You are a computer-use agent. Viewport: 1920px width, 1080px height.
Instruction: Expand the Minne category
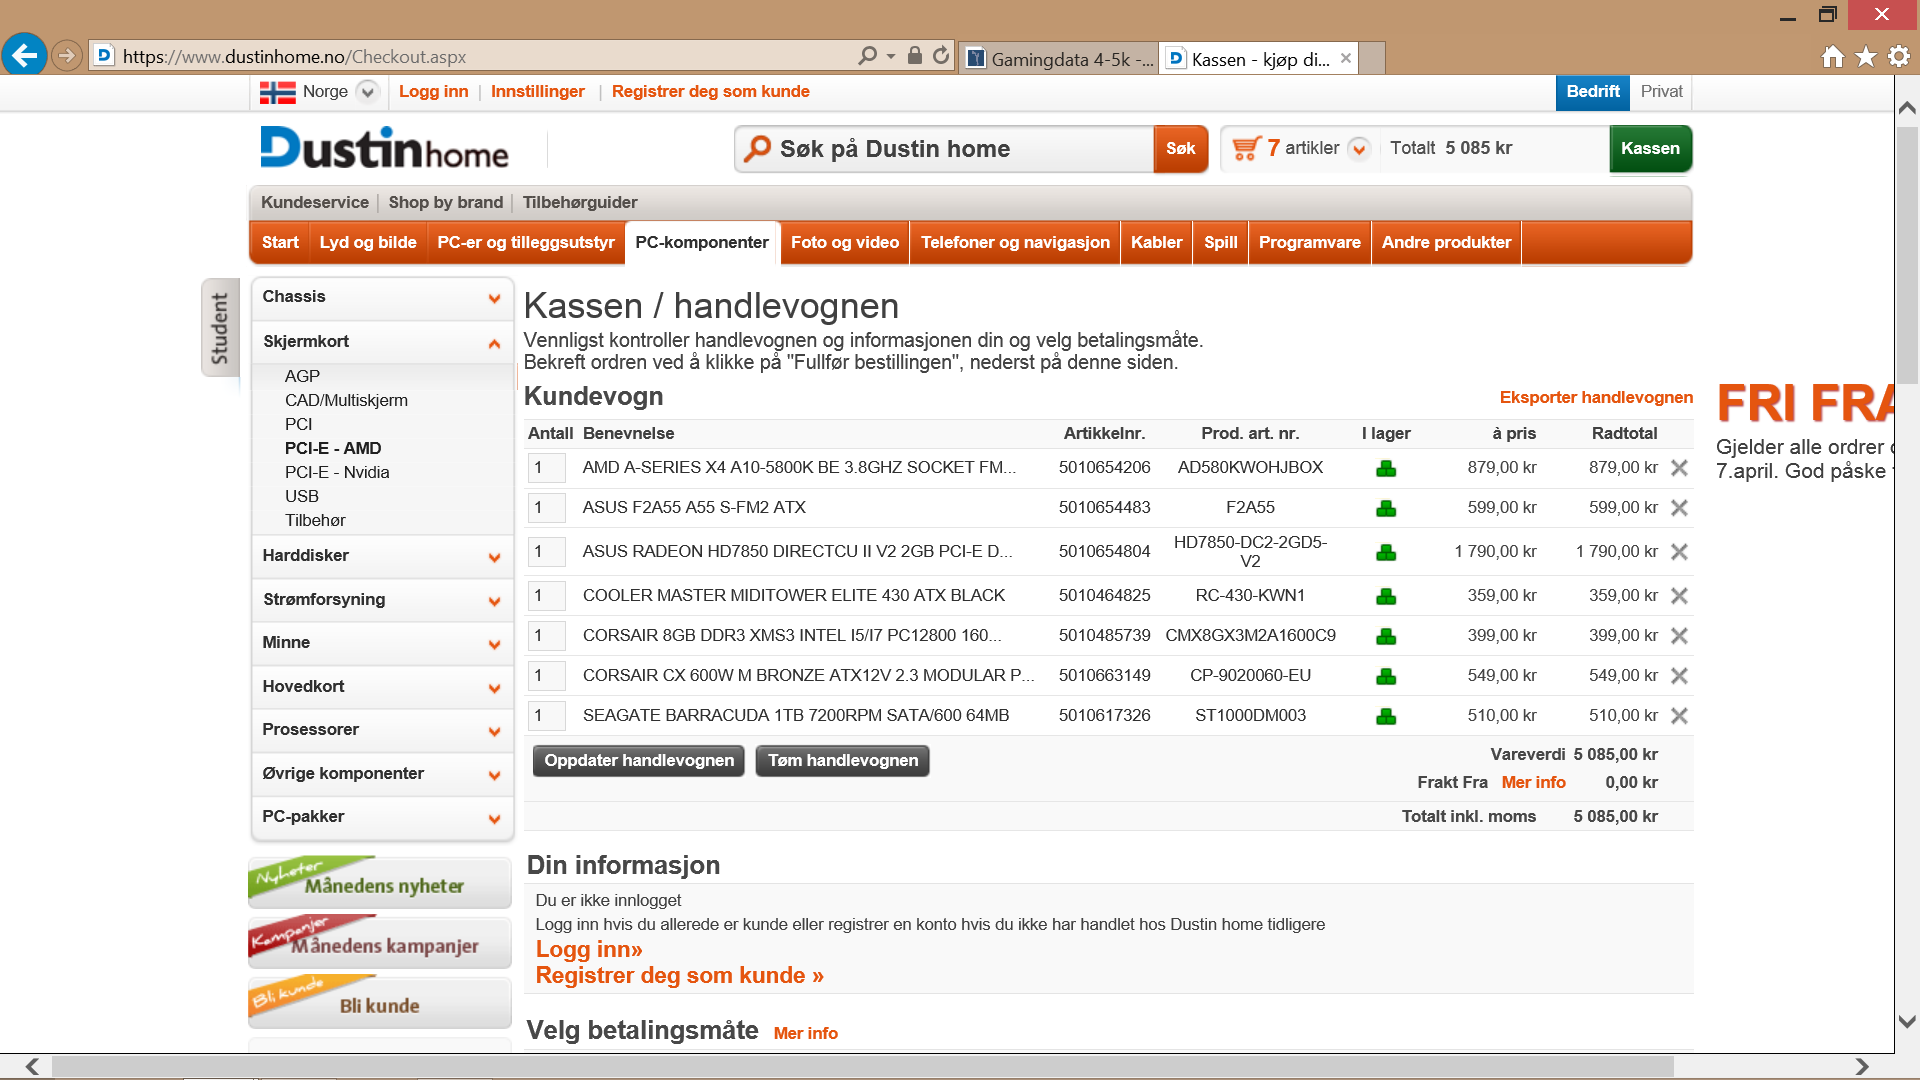click(x=494, y=644)
